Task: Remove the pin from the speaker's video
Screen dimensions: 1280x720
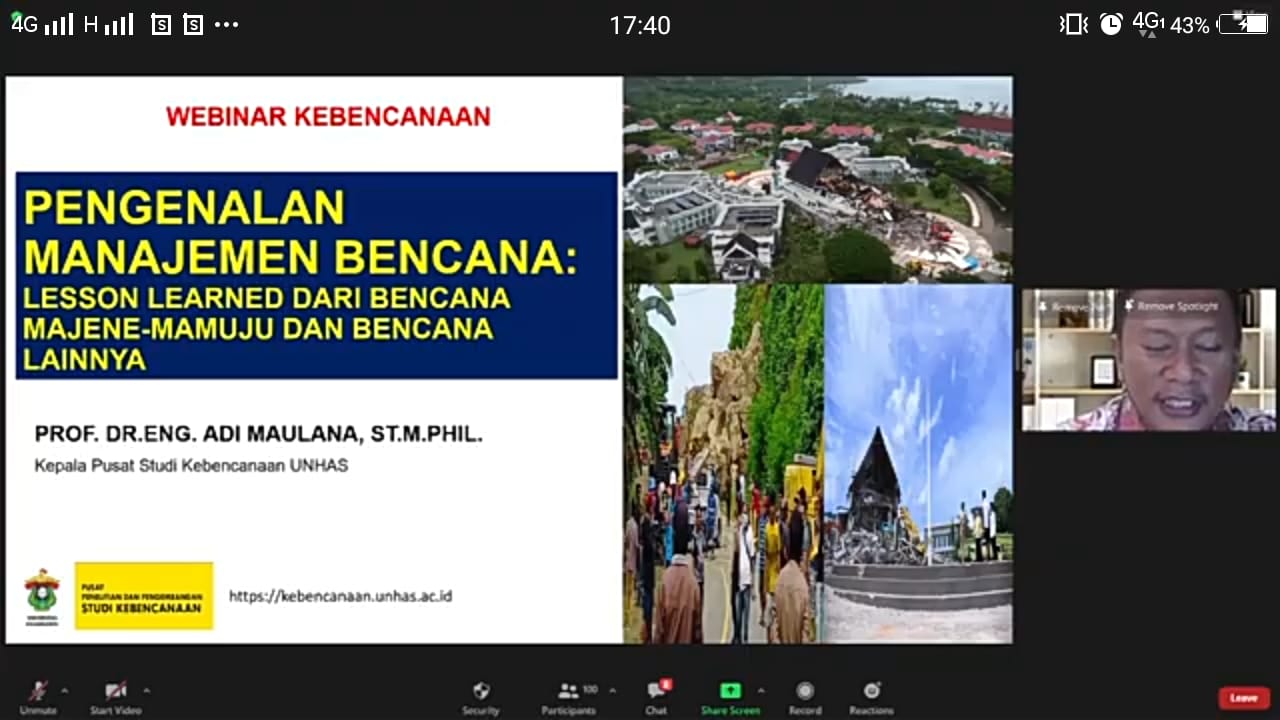Action: click(x=1068, y=306)
